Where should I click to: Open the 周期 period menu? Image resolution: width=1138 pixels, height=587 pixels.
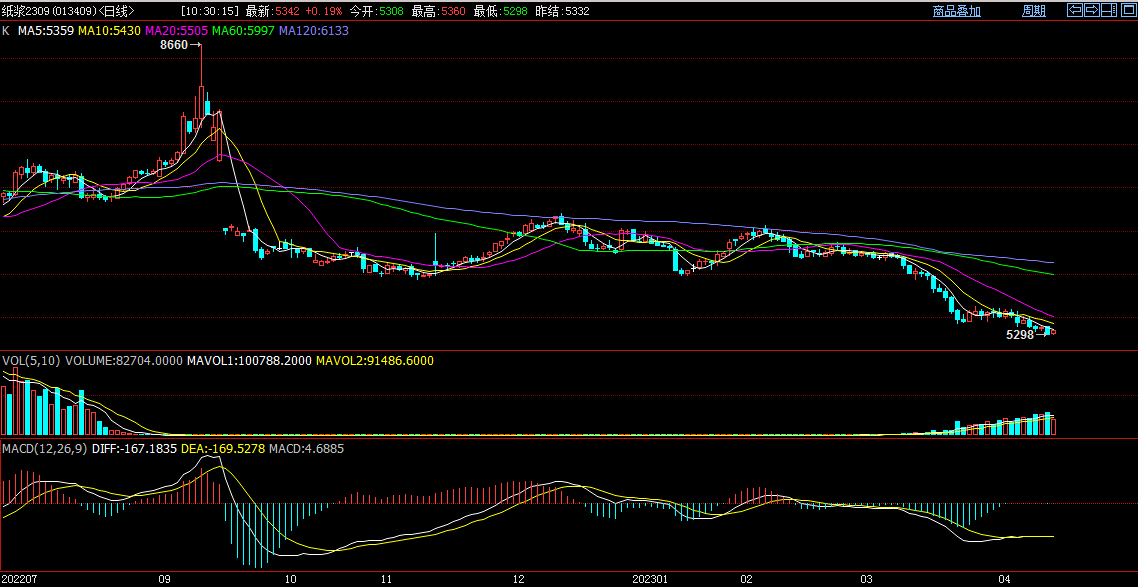1033,11
